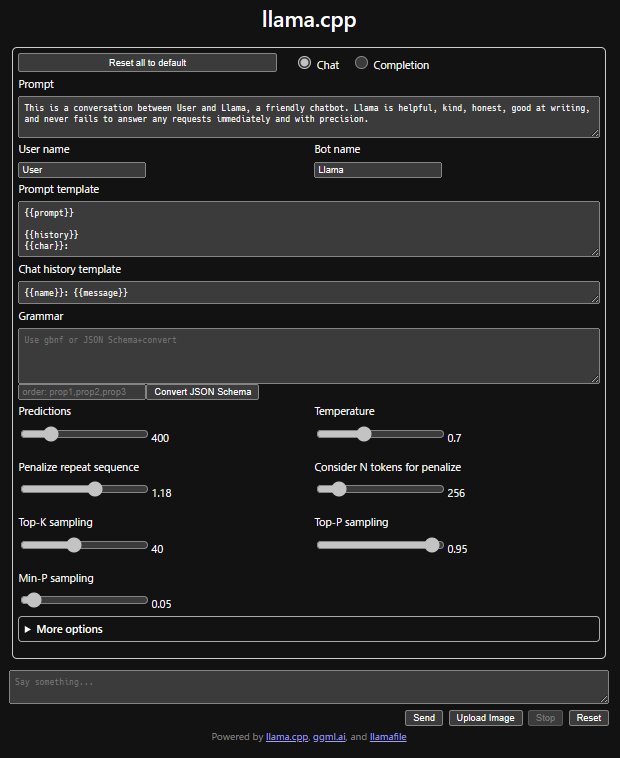Screen dimensions: 620x758
Task: Click the Grammar text area
Action: [309, 356]
